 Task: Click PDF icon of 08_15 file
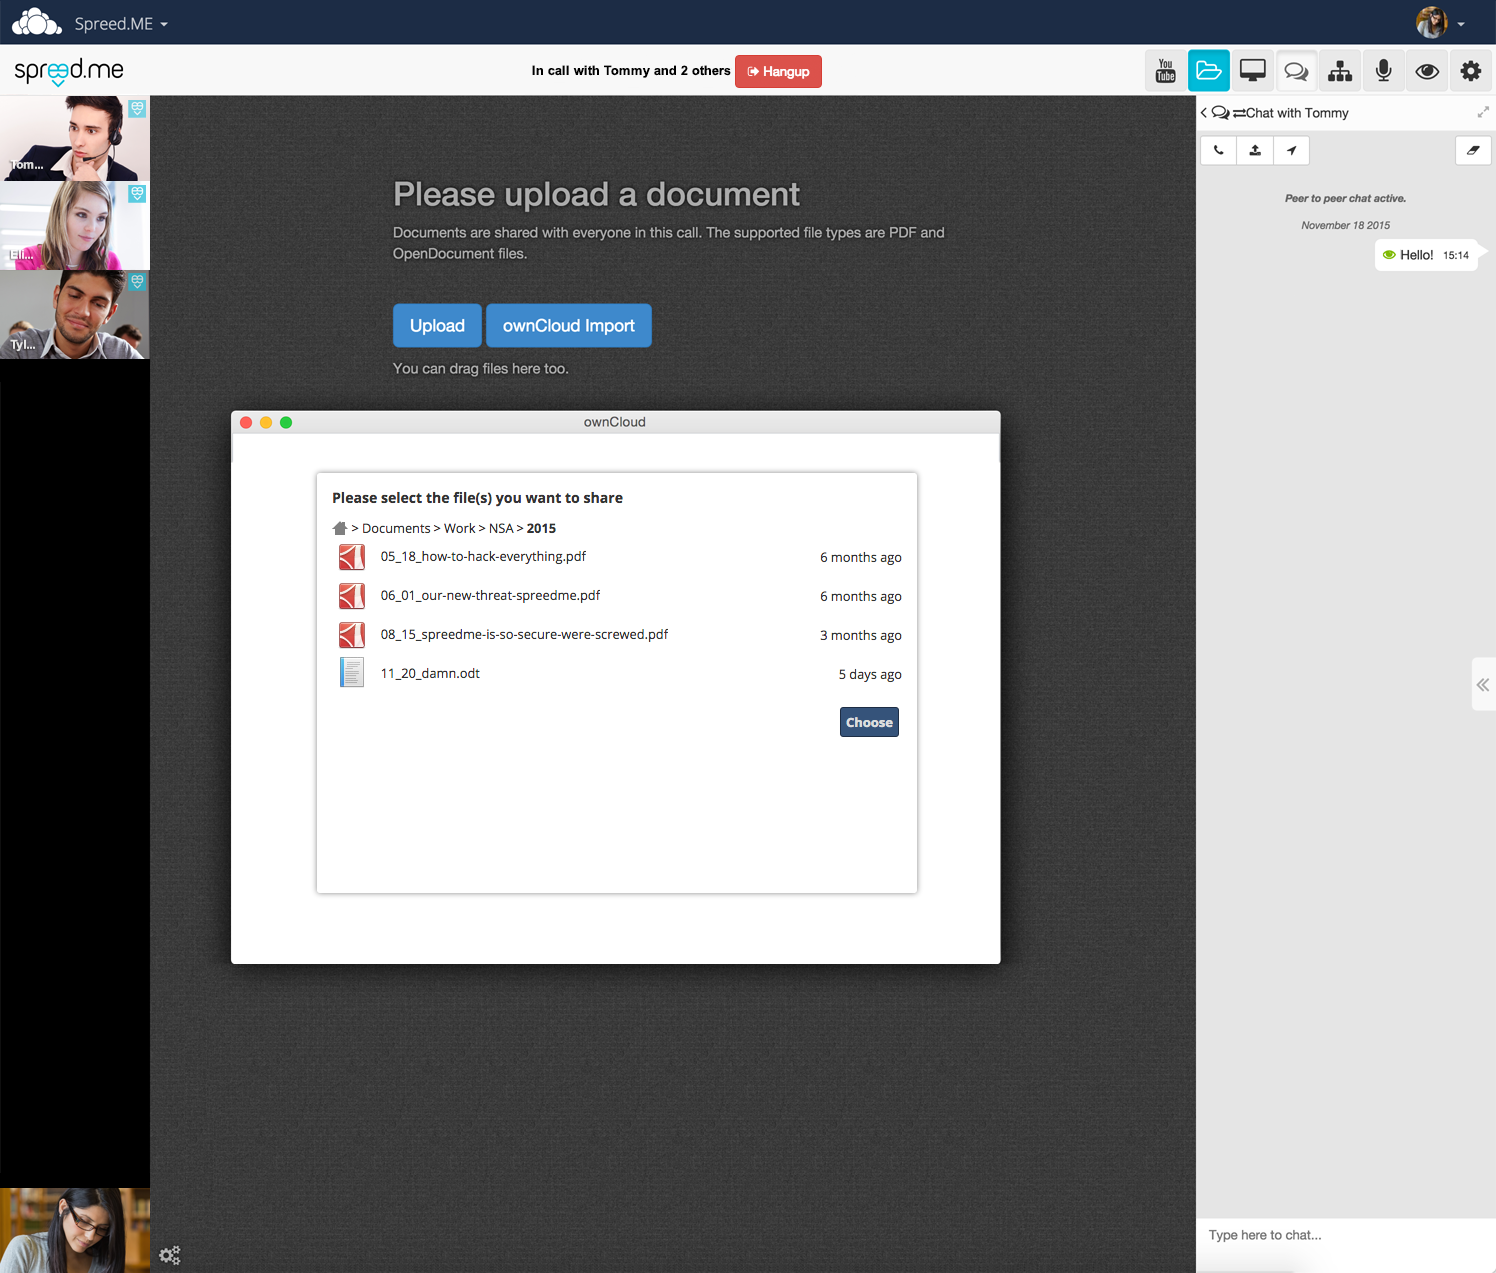coord(352,635)
